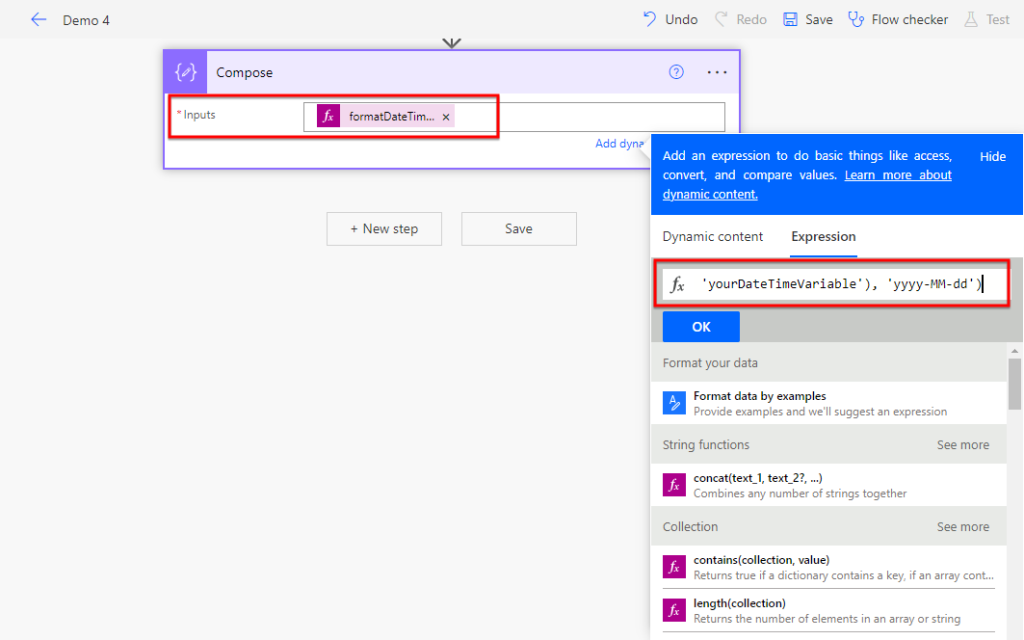Open help for the Compose action
Screen dimensions: 1024x640
pyautogui.click(x=676, y=72)
